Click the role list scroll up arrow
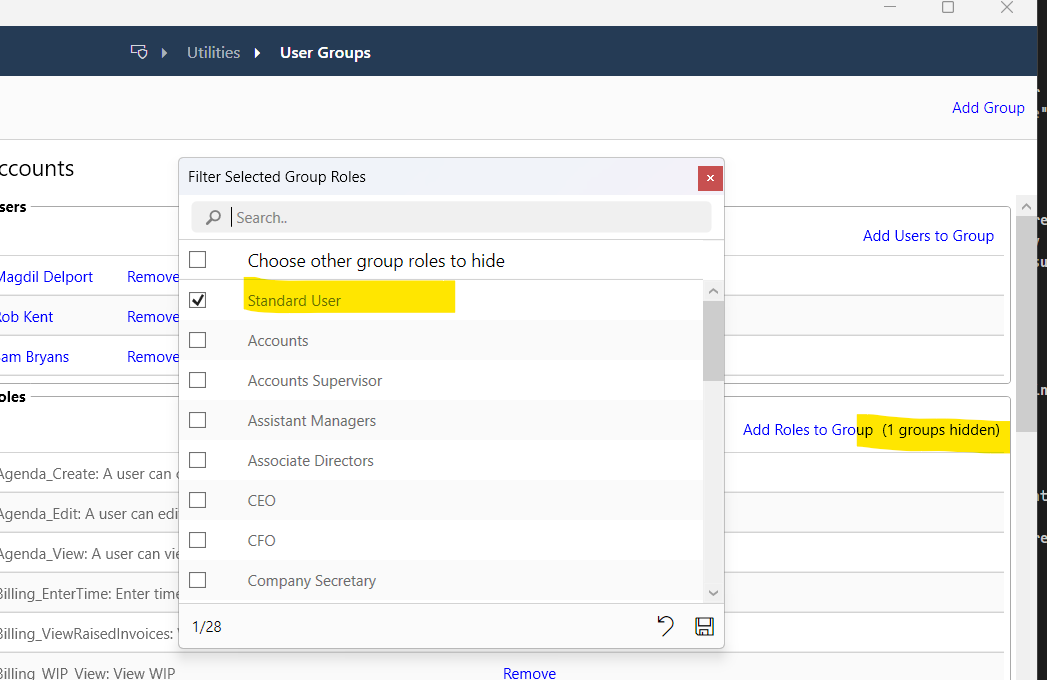The width and height of the screenshot is (1047, 680). click(x=713, y=291)
